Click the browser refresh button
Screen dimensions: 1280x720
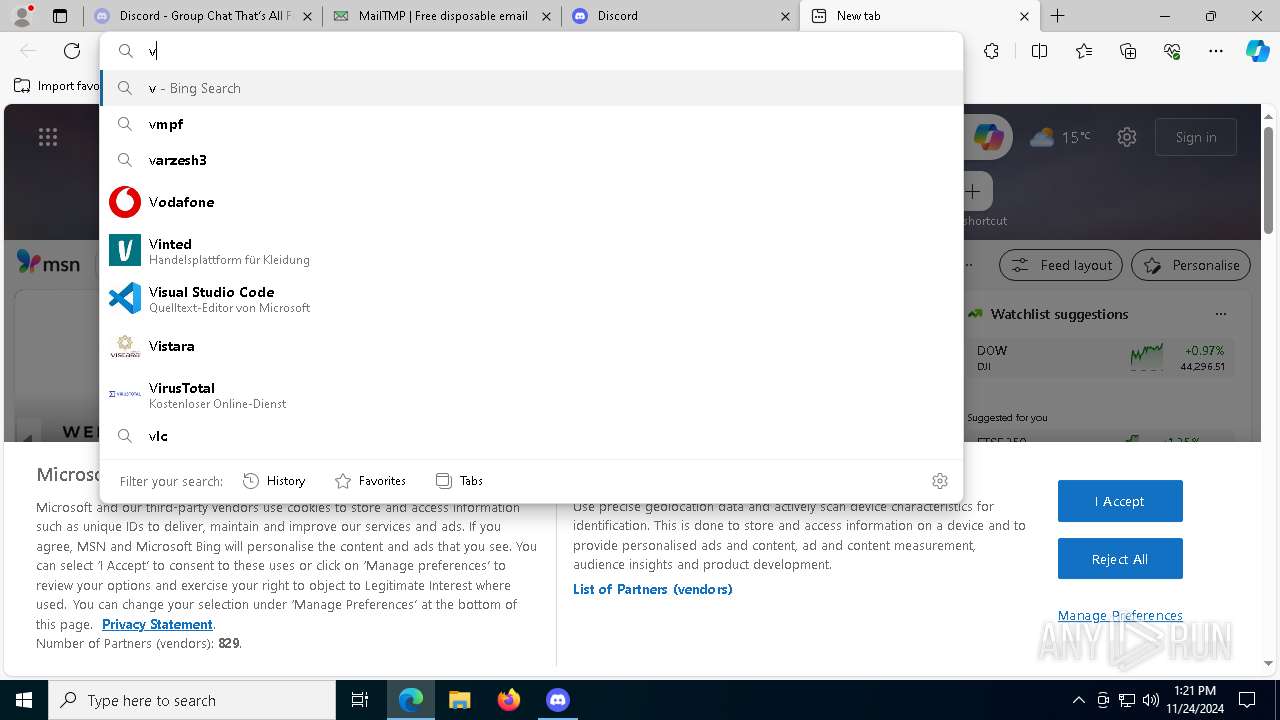(x=72, y=51)
